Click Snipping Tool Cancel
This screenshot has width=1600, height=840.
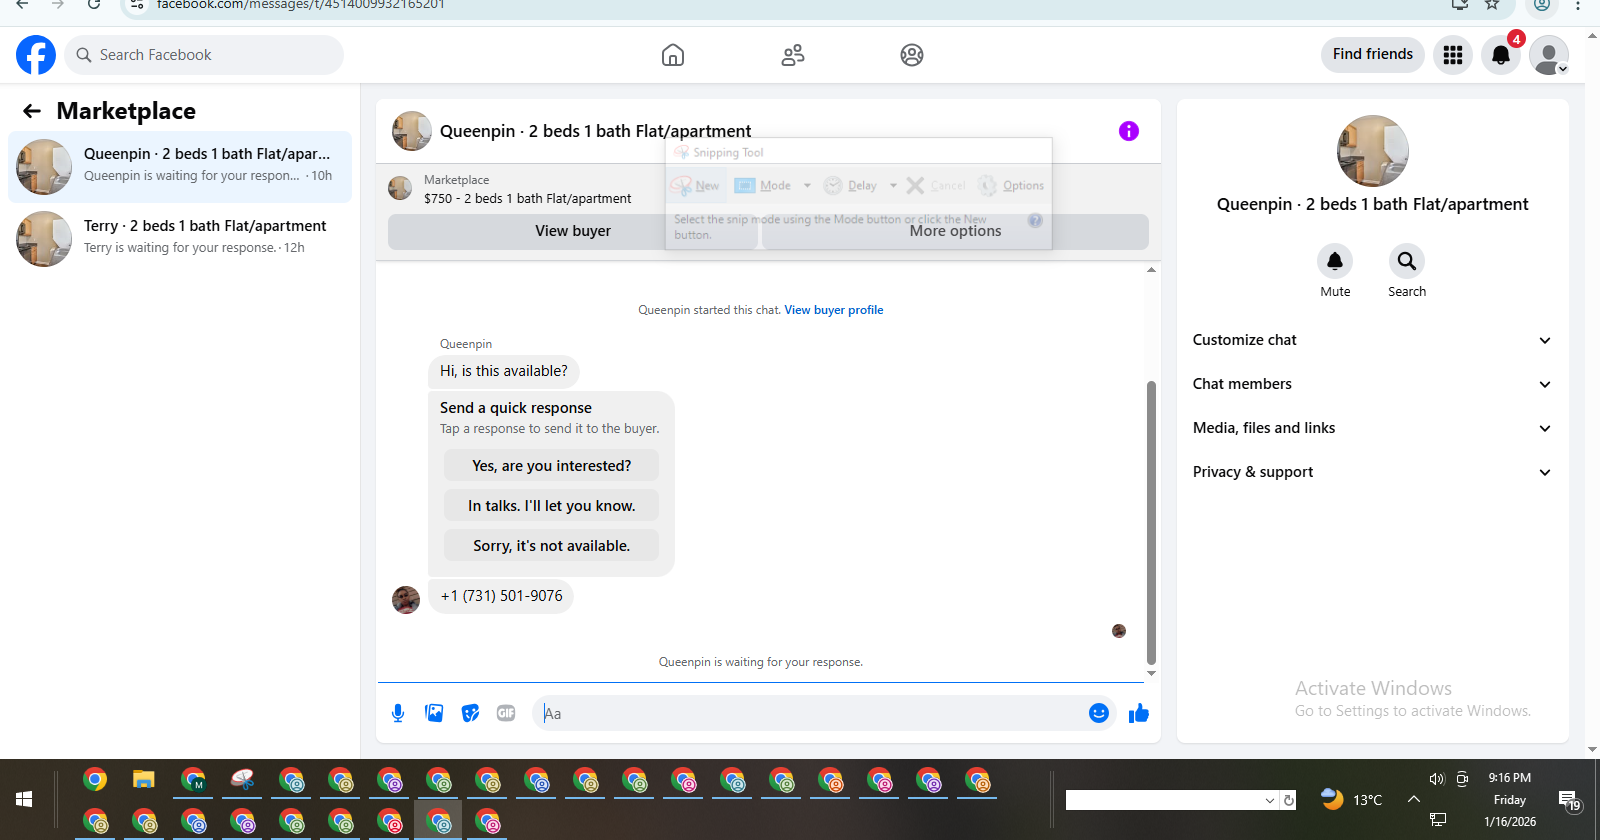coord(936,185)
